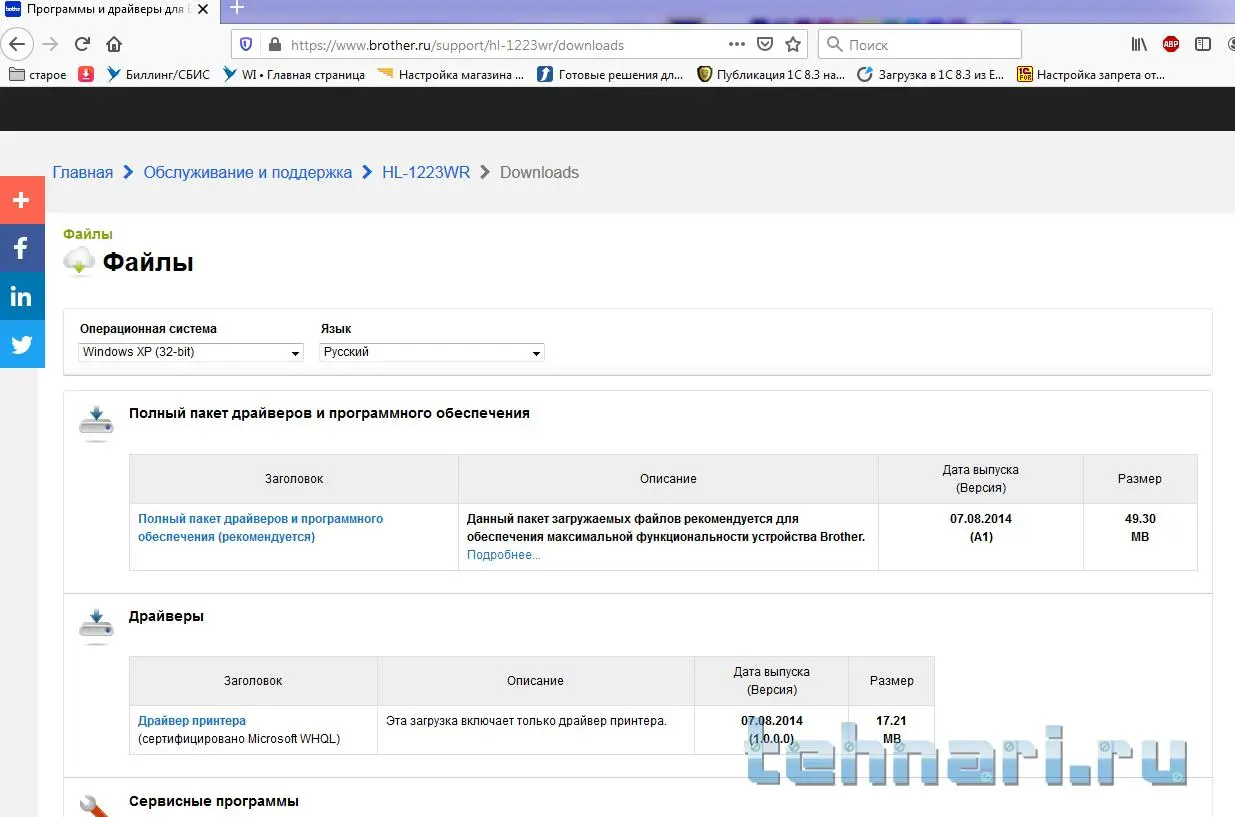Bookmark this page with the star icon
This screenshot has width=1235, height=817.
tap(793, 44)
